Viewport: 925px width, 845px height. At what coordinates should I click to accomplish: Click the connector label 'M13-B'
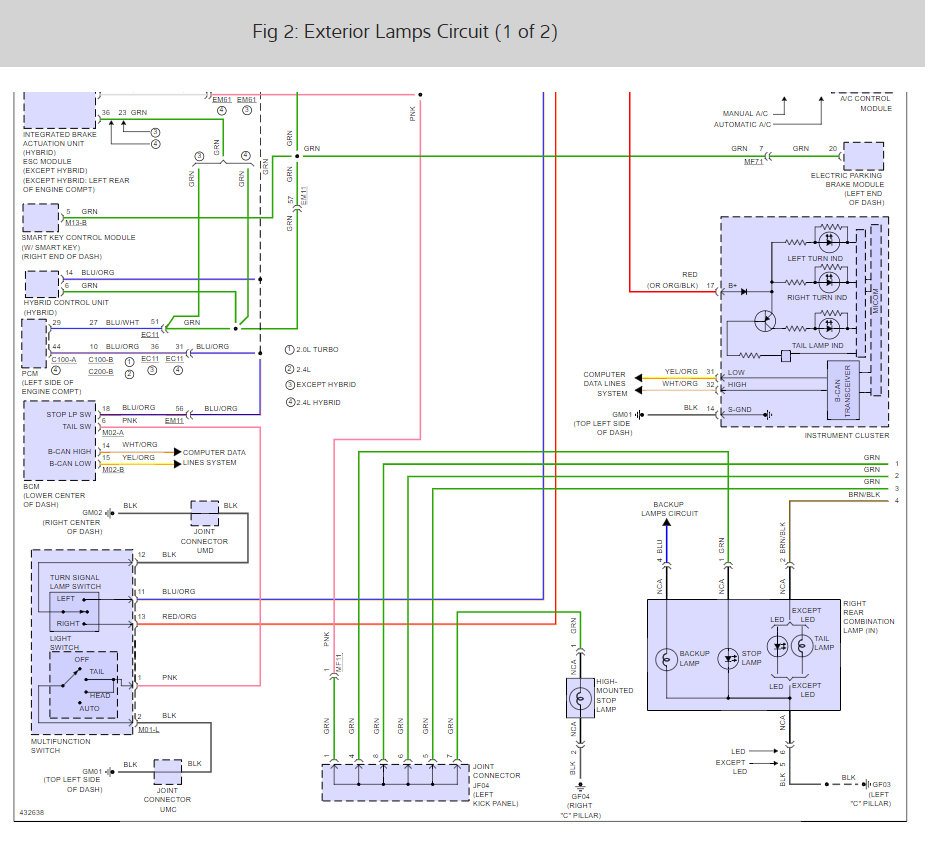76,222
